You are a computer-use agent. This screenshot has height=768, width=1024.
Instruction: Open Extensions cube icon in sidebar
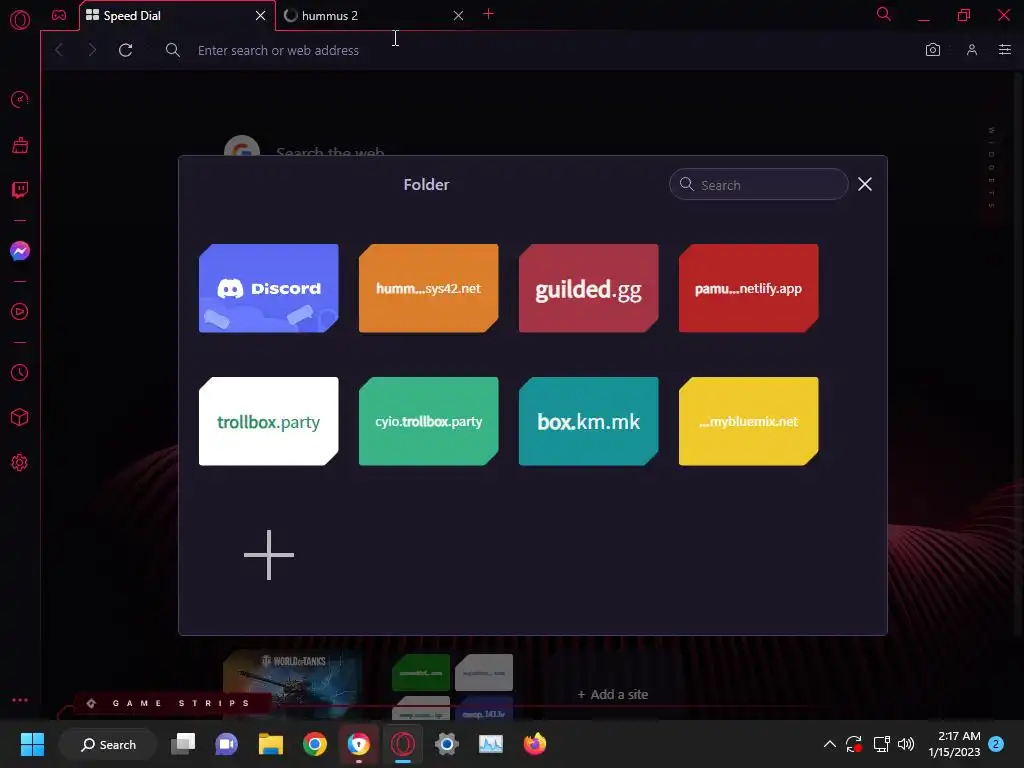[20, 417]
